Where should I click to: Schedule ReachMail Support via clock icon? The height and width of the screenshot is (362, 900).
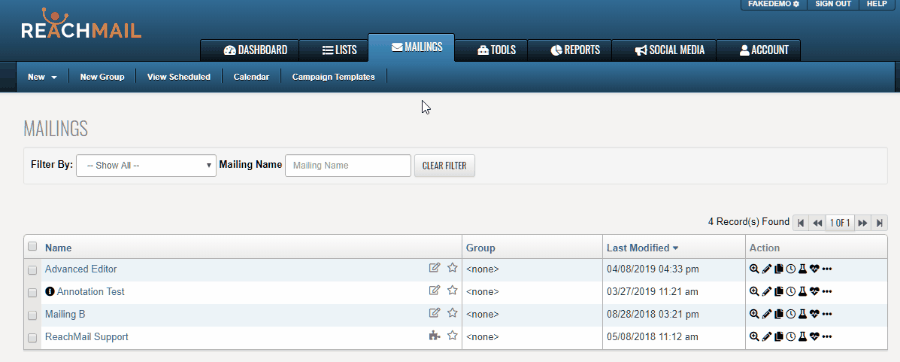click(x=790, y=337)
